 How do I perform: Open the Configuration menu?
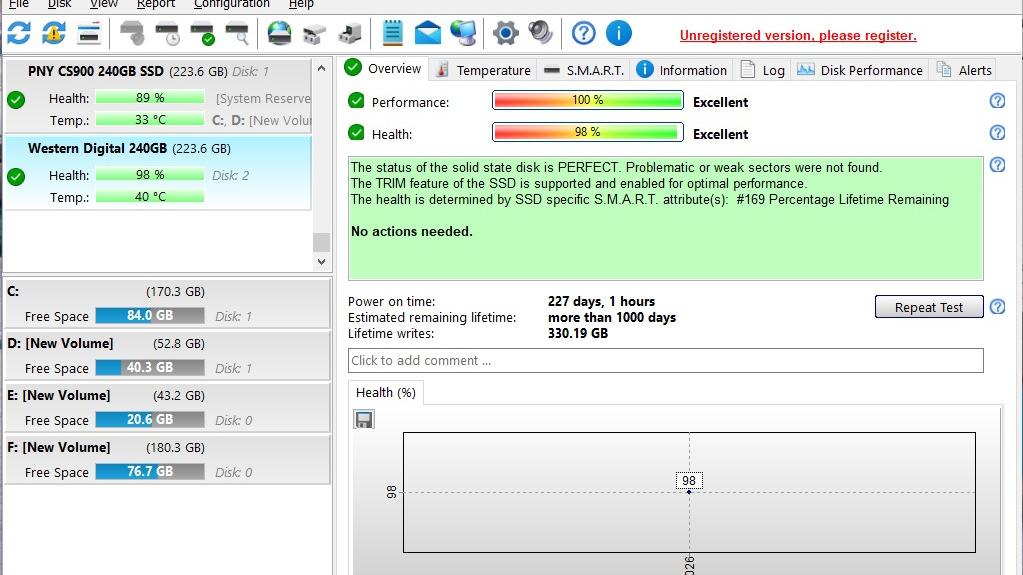232,4
